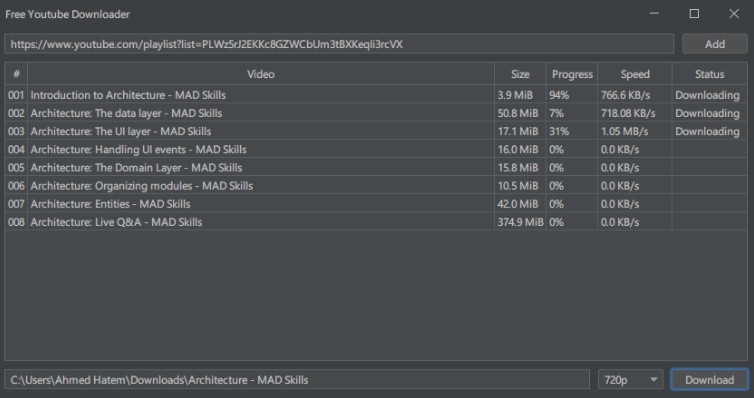Focus the YouTube playlist URL field
The image size is (754, 398).
(339, 44)
